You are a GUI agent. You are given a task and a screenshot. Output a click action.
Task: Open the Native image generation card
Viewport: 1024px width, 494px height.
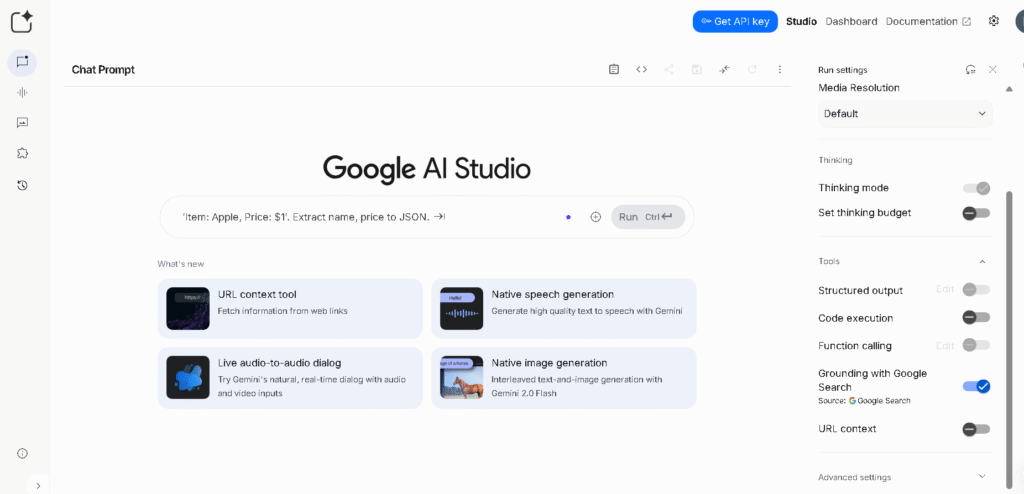point(564,378)
